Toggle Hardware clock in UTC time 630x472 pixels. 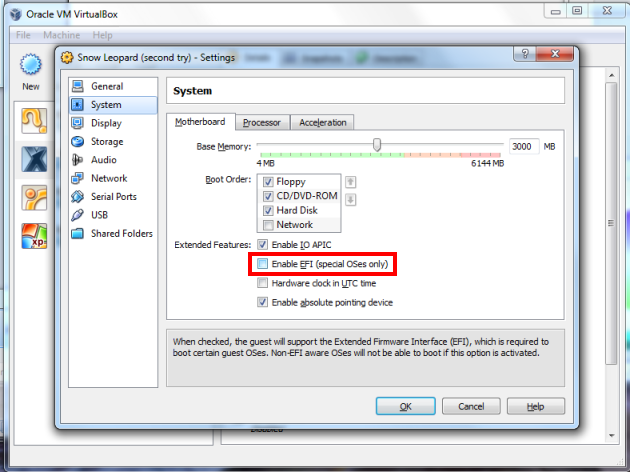pyautogui.click(x=263, y=283)
